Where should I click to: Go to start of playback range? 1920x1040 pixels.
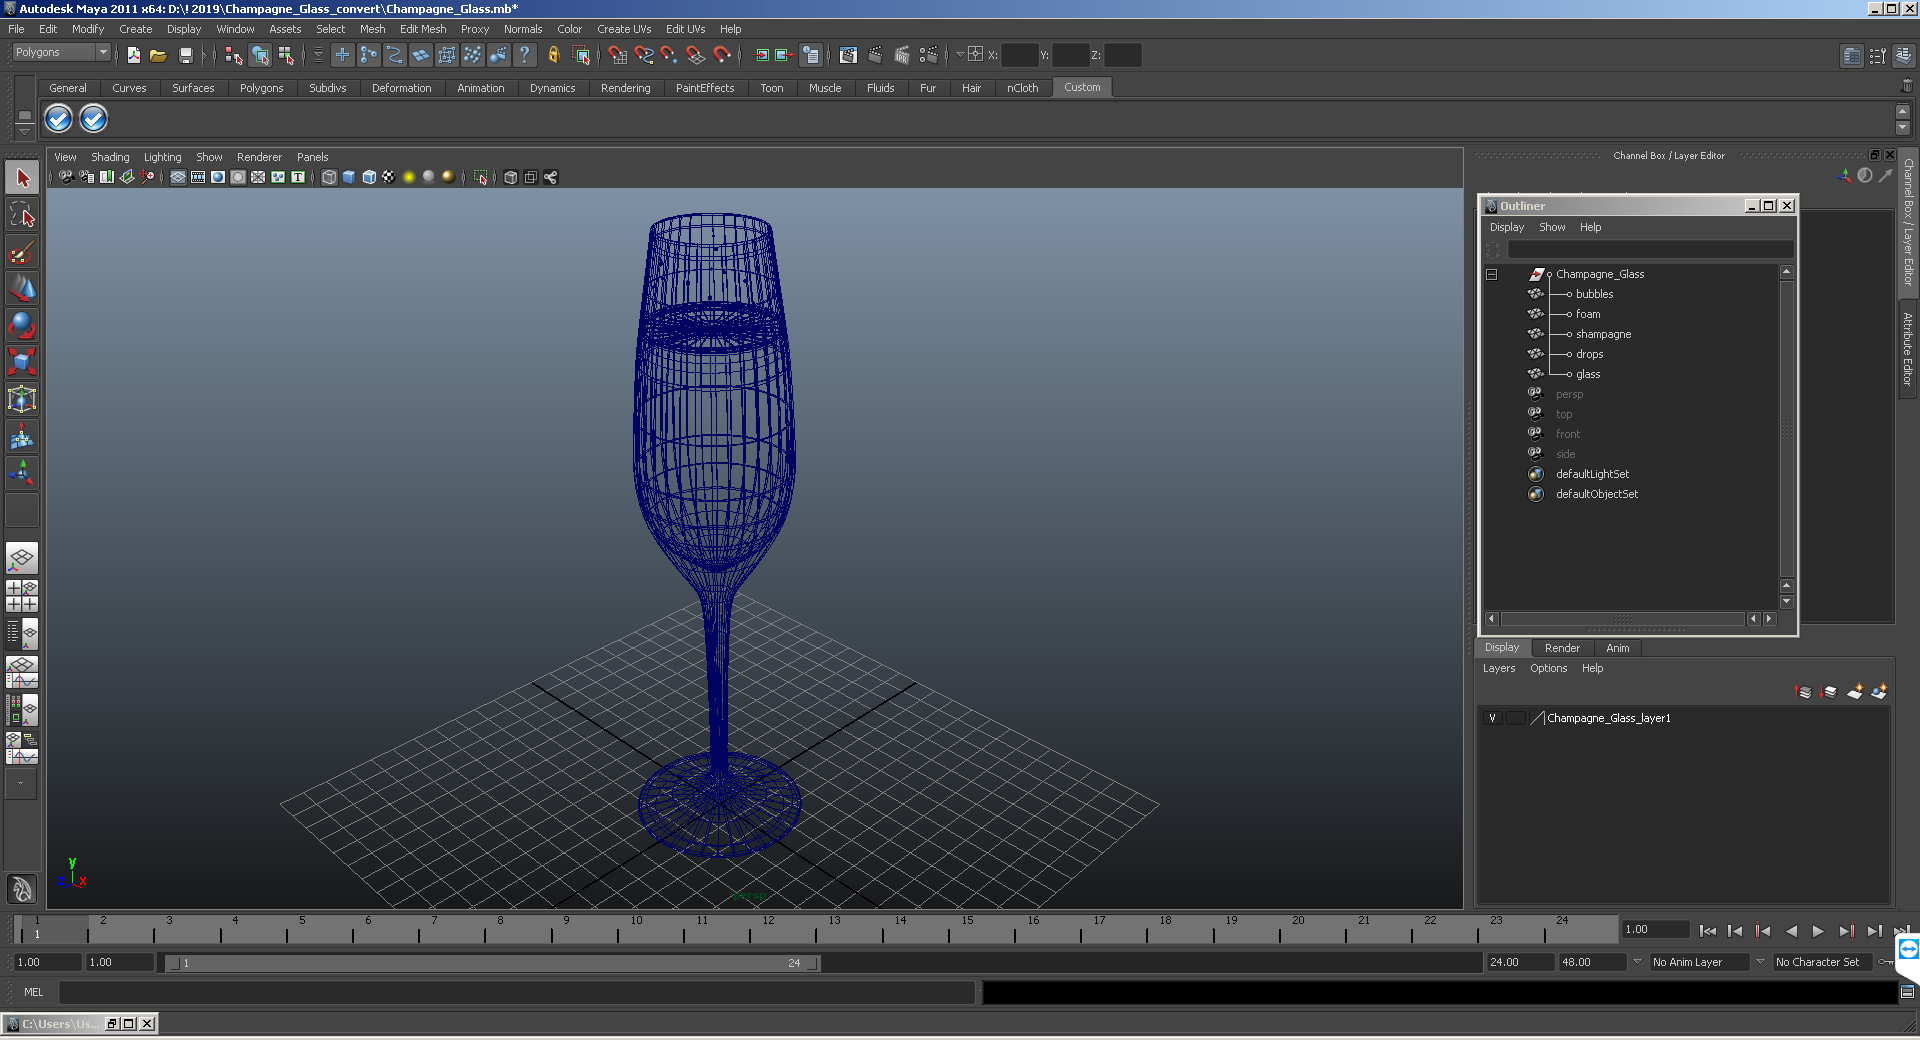pyautogui.click(x=1707, y=931)
